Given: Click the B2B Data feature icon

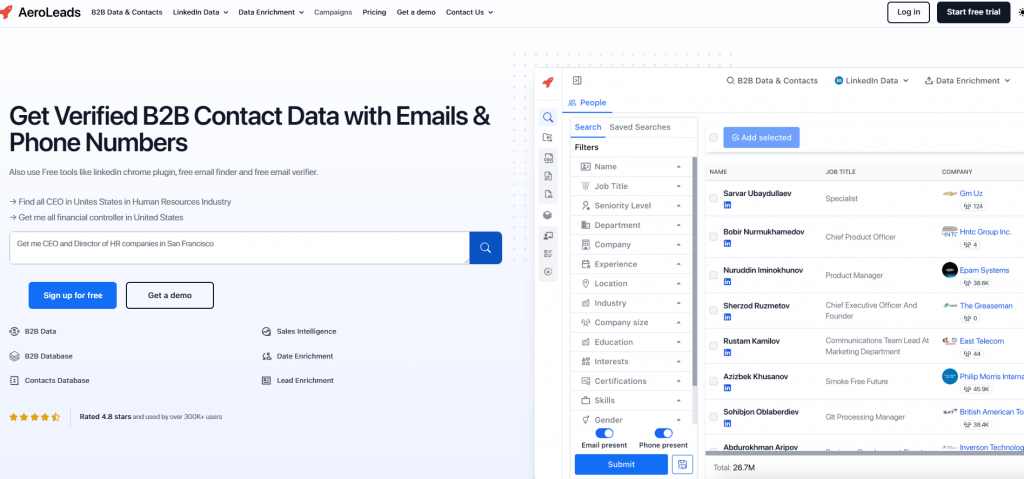Looking at the screenshot, I should pos(14,331).
